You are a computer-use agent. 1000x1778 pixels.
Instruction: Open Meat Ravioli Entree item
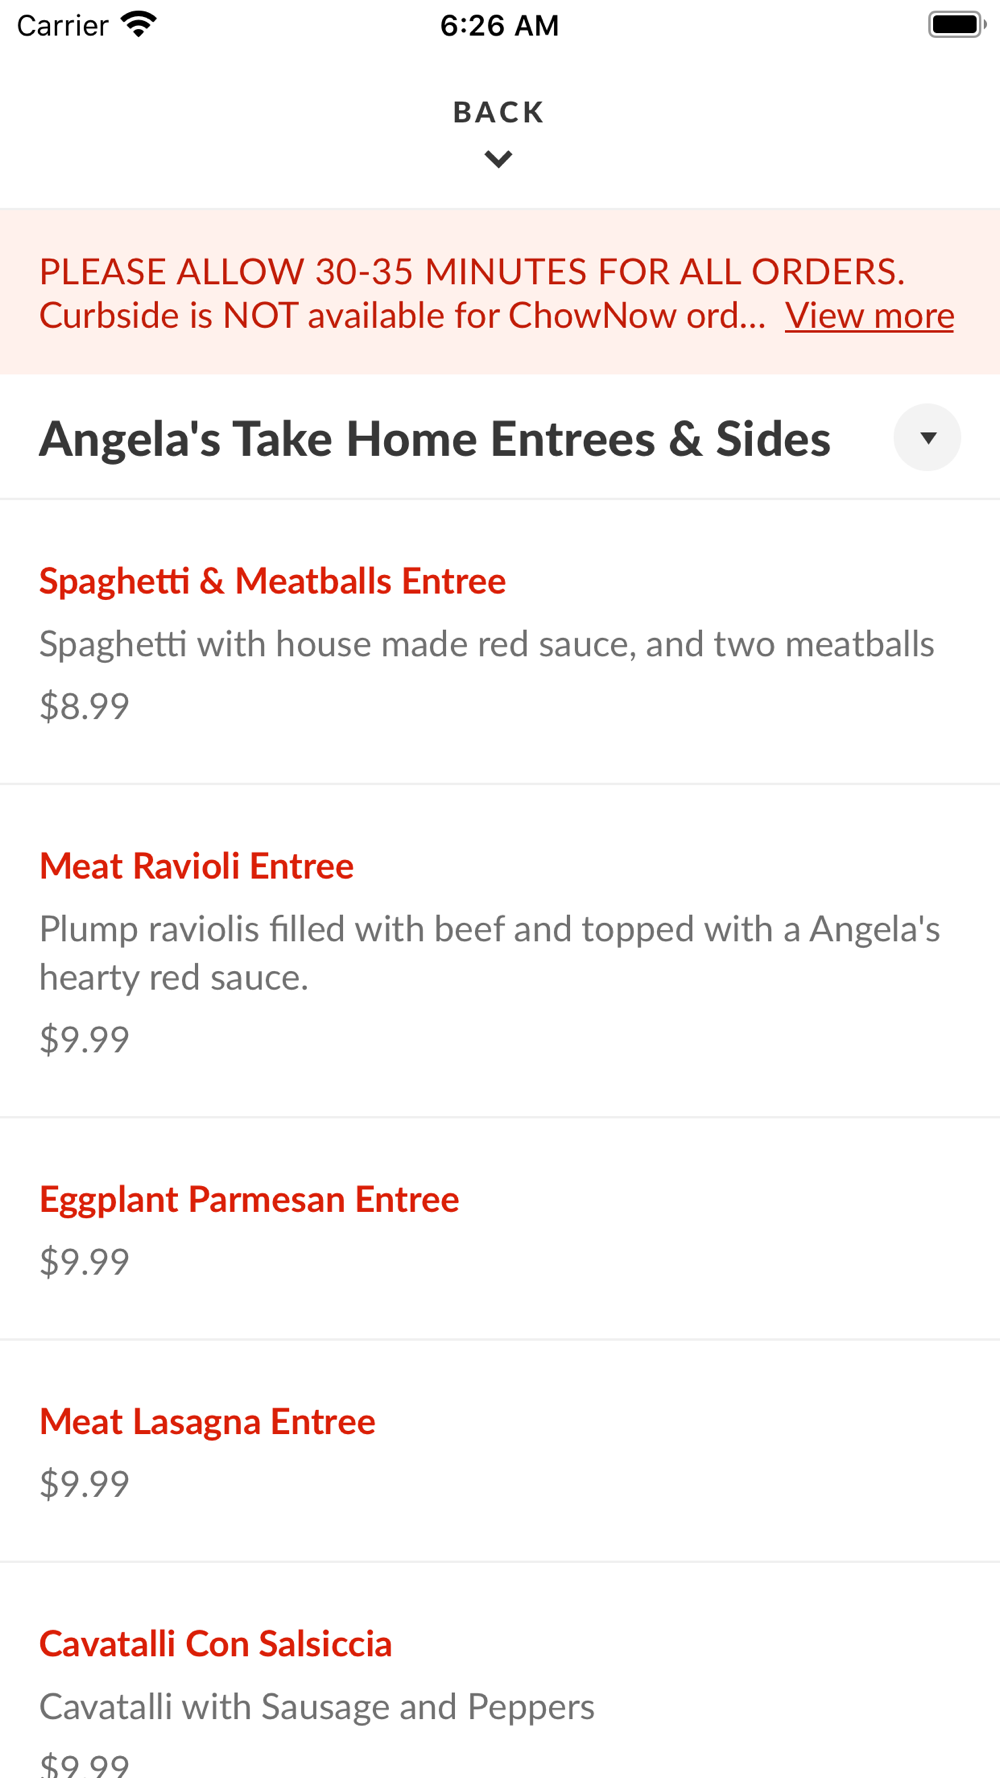click(196, 866)
